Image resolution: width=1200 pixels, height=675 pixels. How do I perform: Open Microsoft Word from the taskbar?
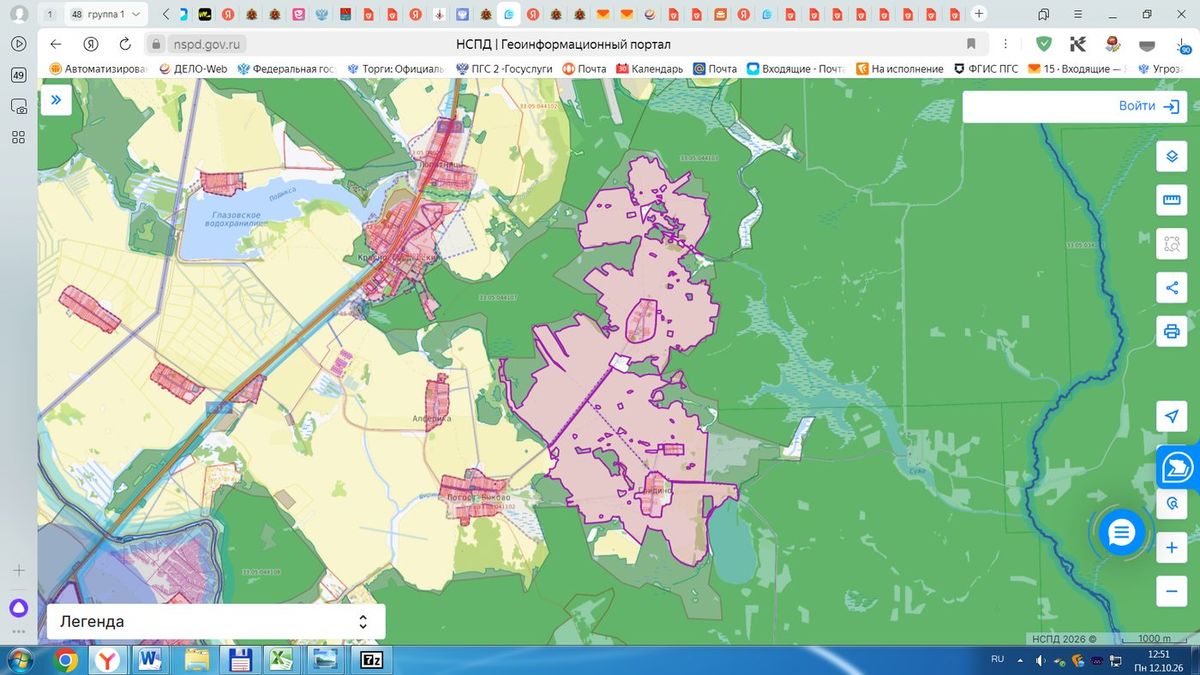[x=152, y=660]
